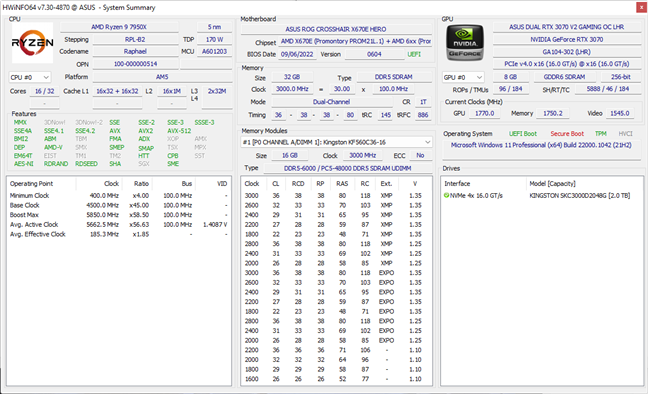The width and height of the screenshot is (648, 394).
Task: Click the AM5 platform field
Action: point(162,77)
